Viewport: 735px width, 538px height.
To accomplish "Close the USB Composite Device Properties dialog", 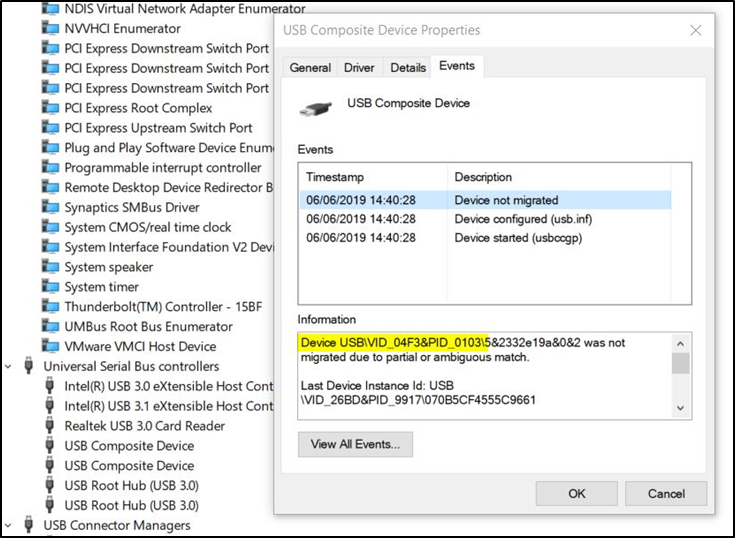I will pyautogui.click(x=696, y=30).
